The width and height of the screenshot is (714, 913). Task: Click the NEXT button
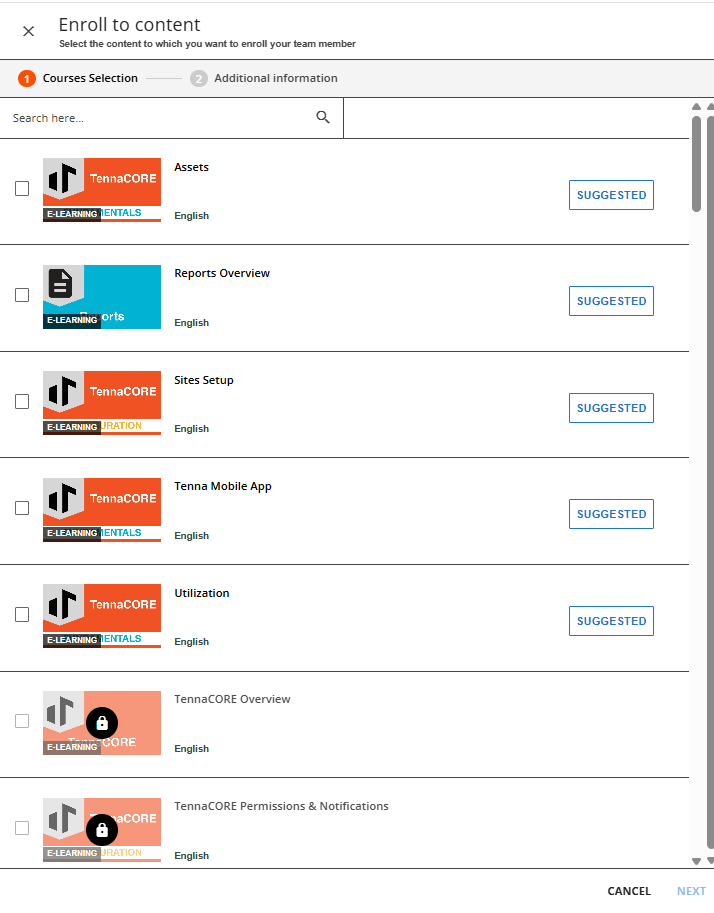click(x=691, y=891)
